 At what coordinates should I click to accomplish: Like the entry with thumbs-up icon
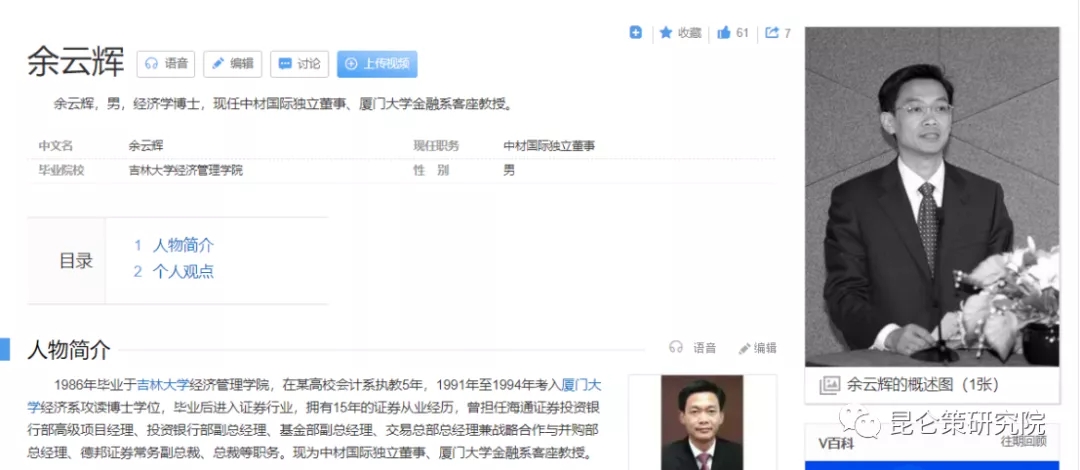[723, 33]
